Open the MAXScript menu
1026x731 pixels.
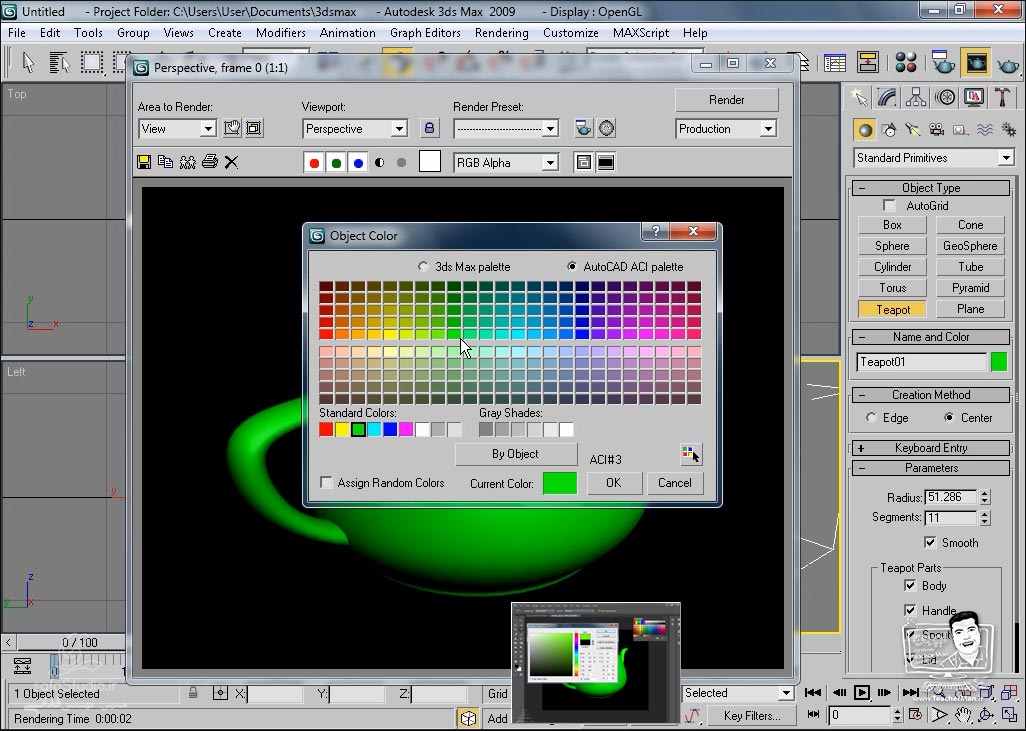[x=641, y=33]
